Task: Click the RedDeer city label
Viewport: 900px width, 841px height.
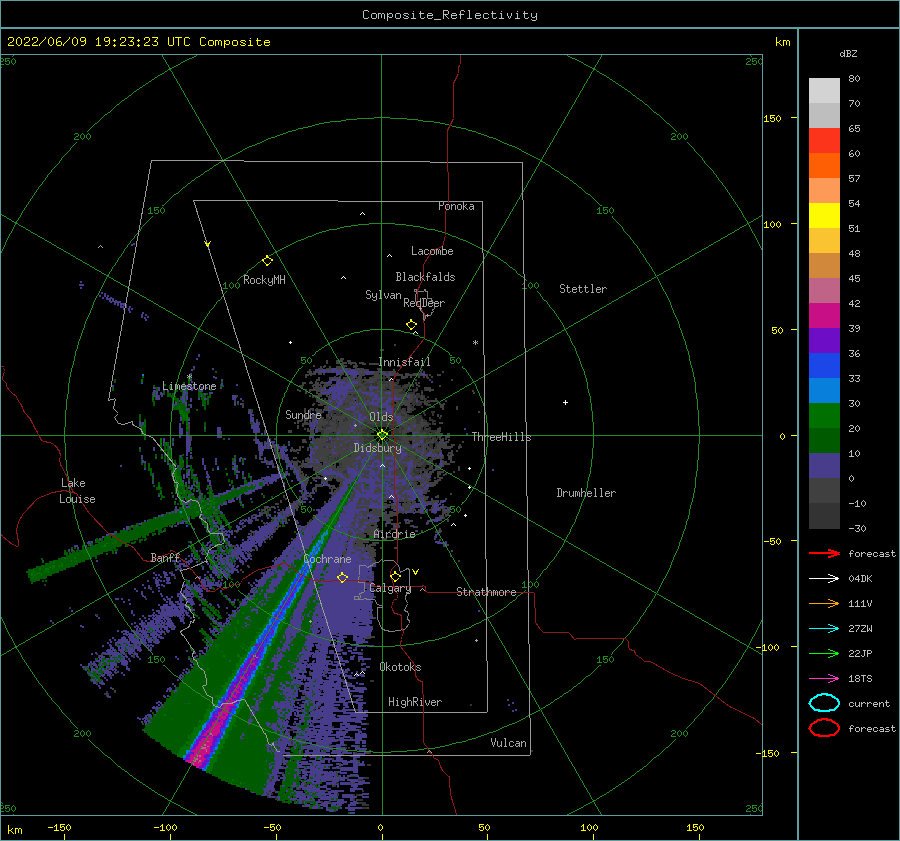Action: pyautogui.click(x=424, y=303)
